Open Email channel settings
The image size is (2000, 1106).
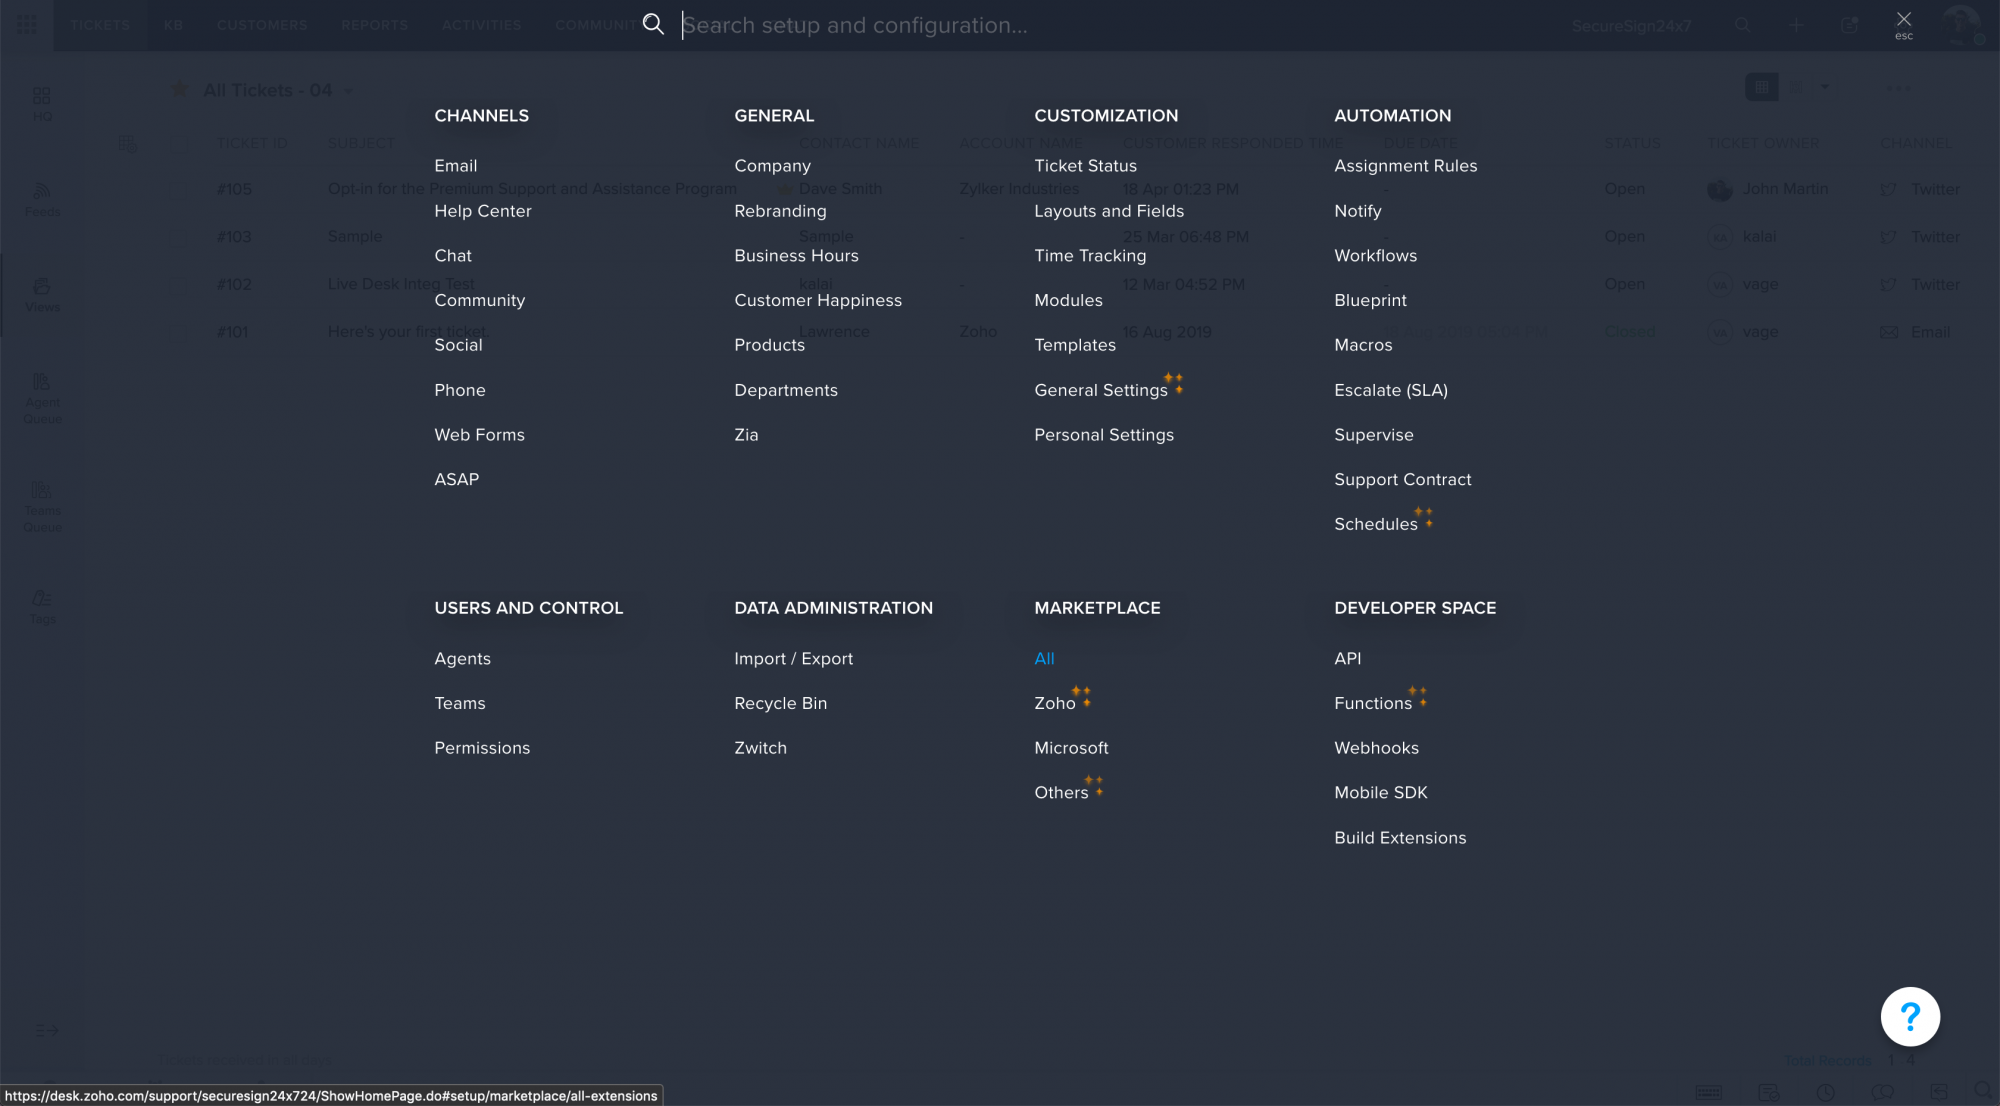pyautogui.click(x=455, y=166)
